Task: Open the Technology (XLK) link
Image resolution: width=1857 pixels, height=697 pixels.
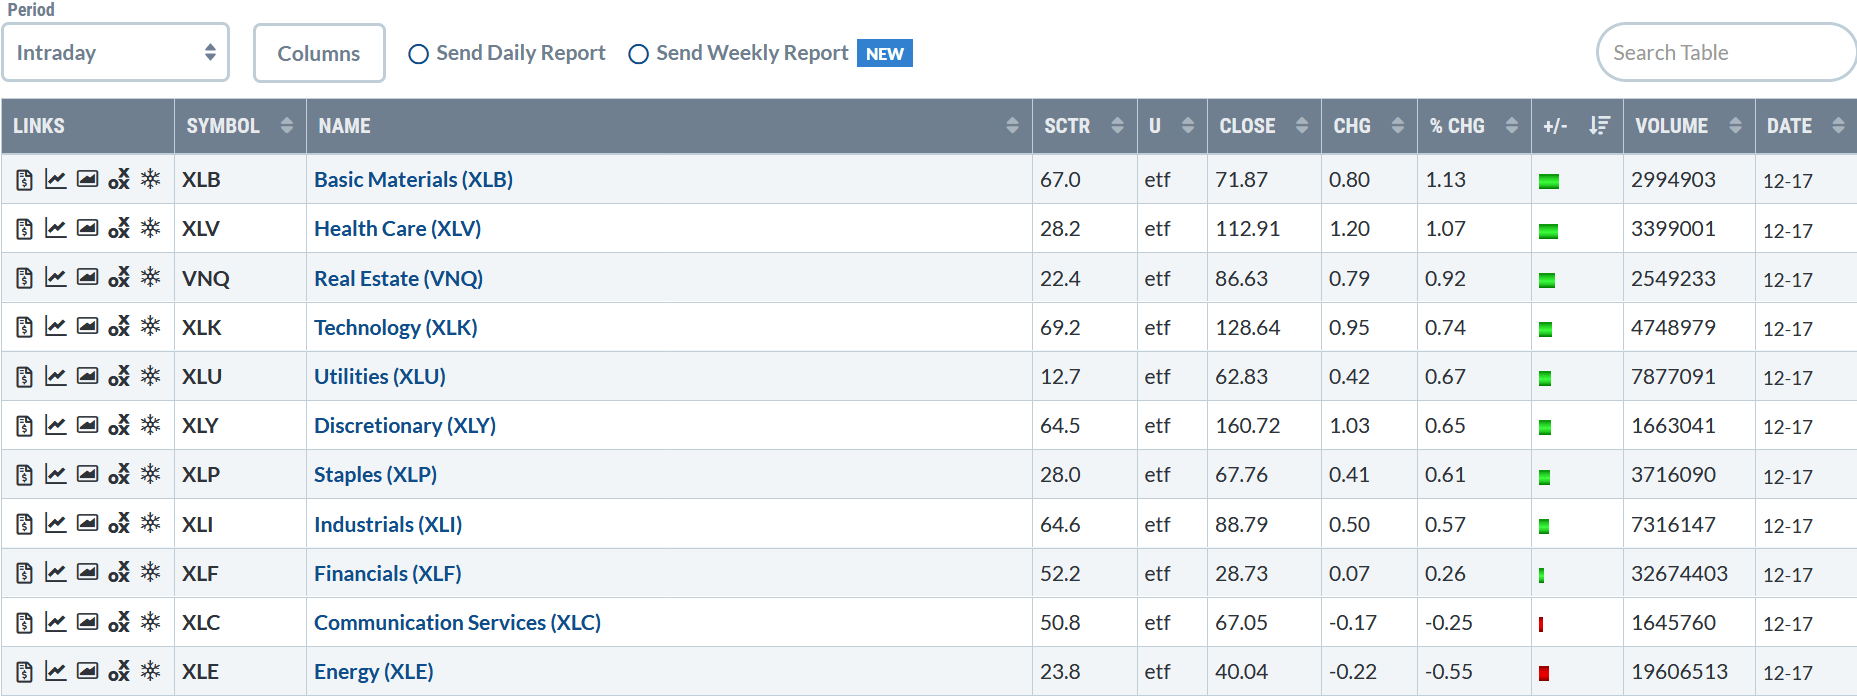Action: pos(395,328)
